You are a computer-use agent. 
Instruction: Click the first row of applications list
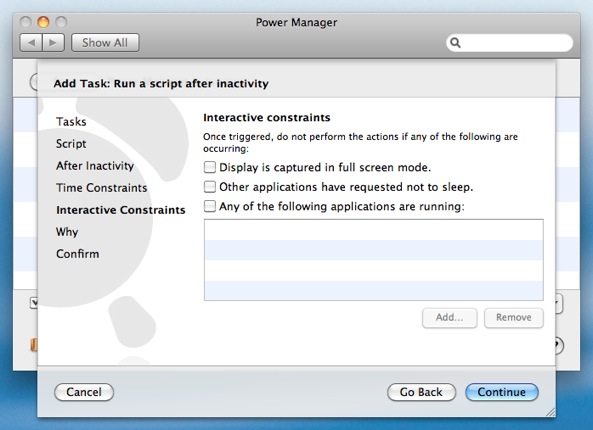pos(374,230)
